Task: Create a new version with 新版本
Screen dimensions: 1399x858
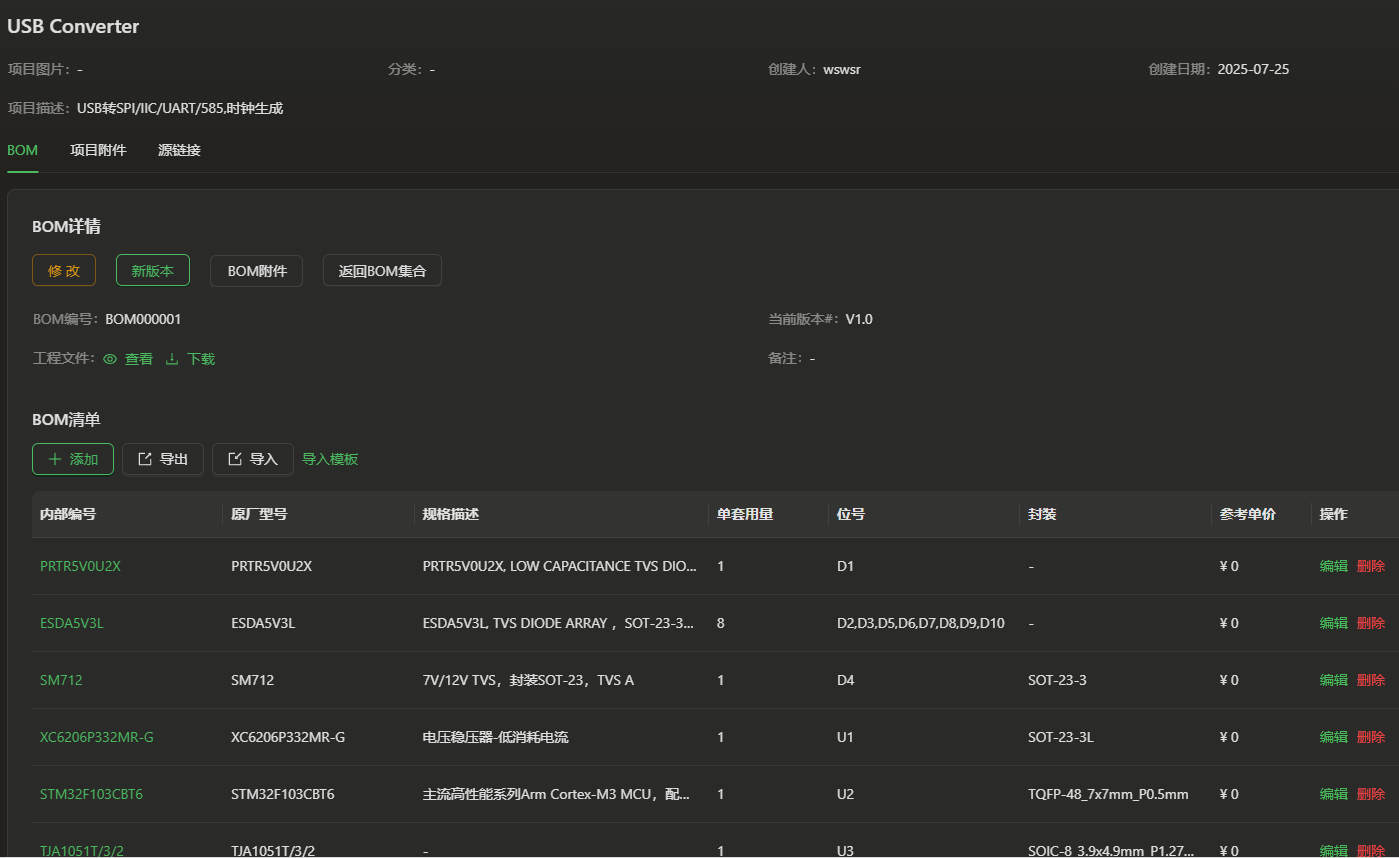Action: (x=152, y=271)
